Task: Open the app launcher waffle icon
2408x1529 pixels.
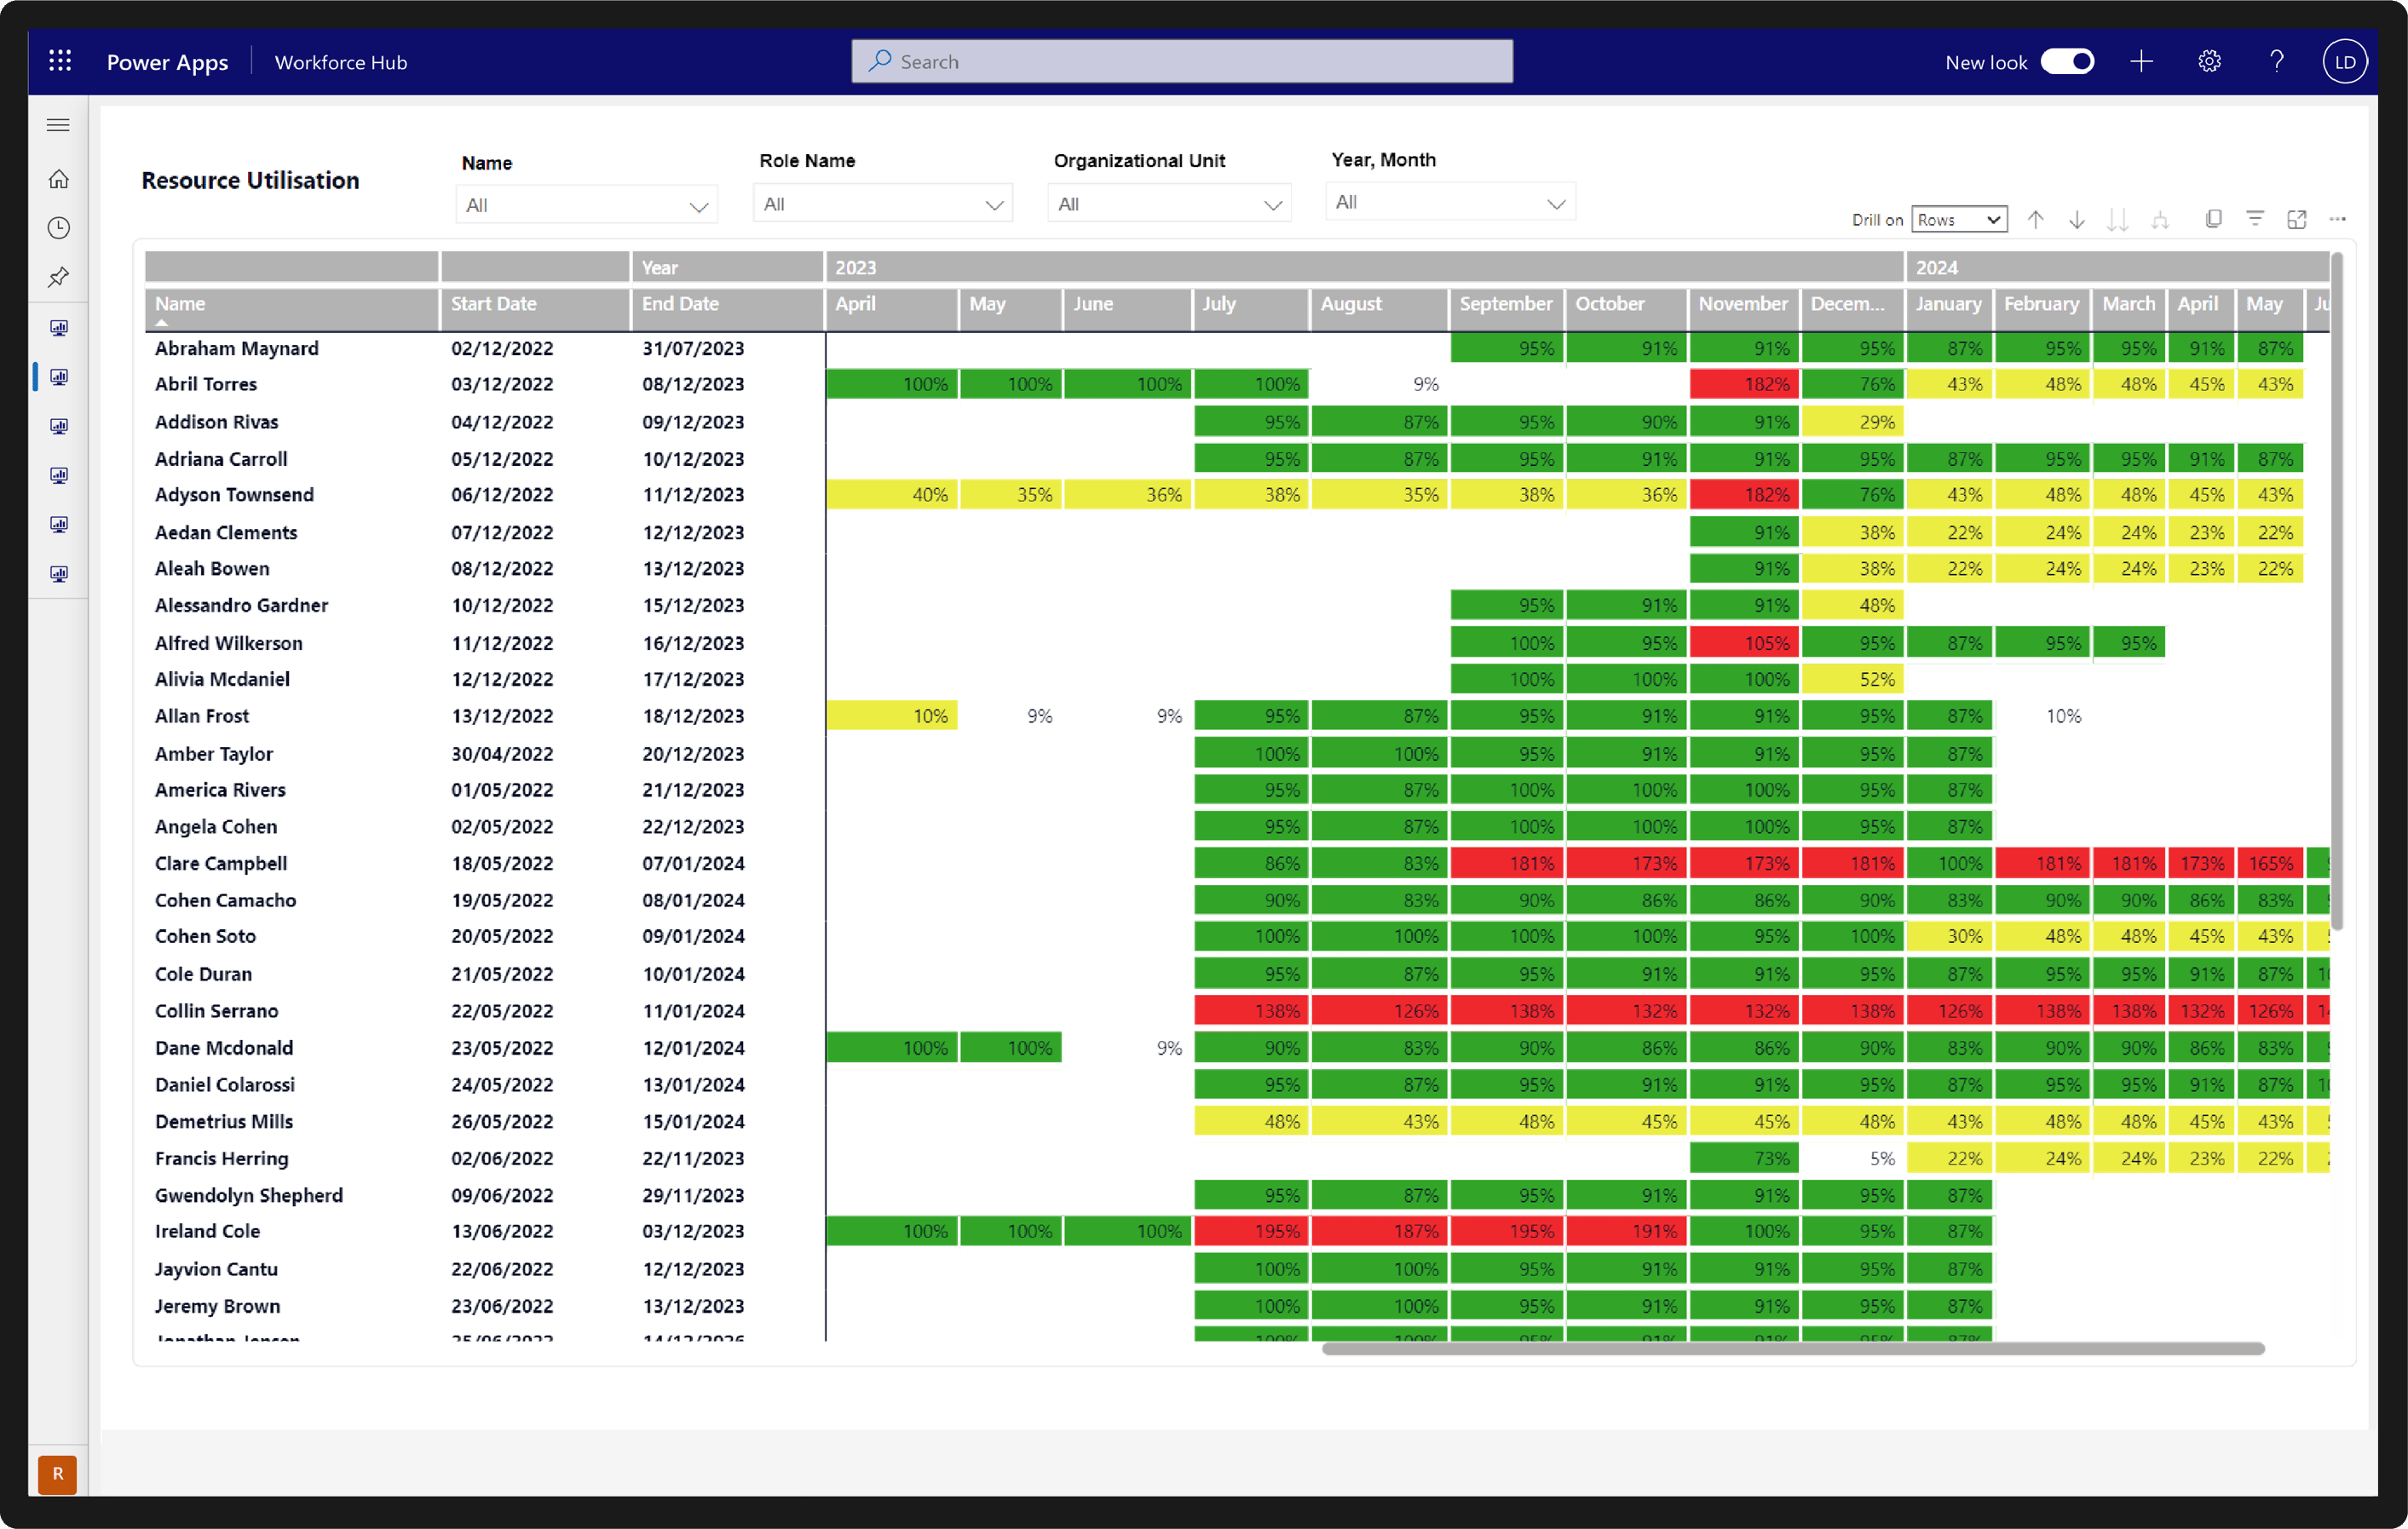Action: [60, 62]
